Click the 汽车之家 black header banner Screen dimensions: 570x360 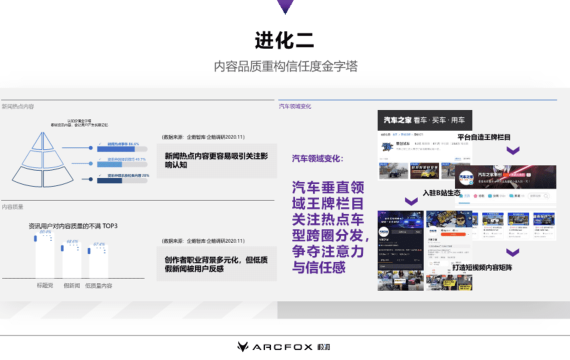click(425, 120)
